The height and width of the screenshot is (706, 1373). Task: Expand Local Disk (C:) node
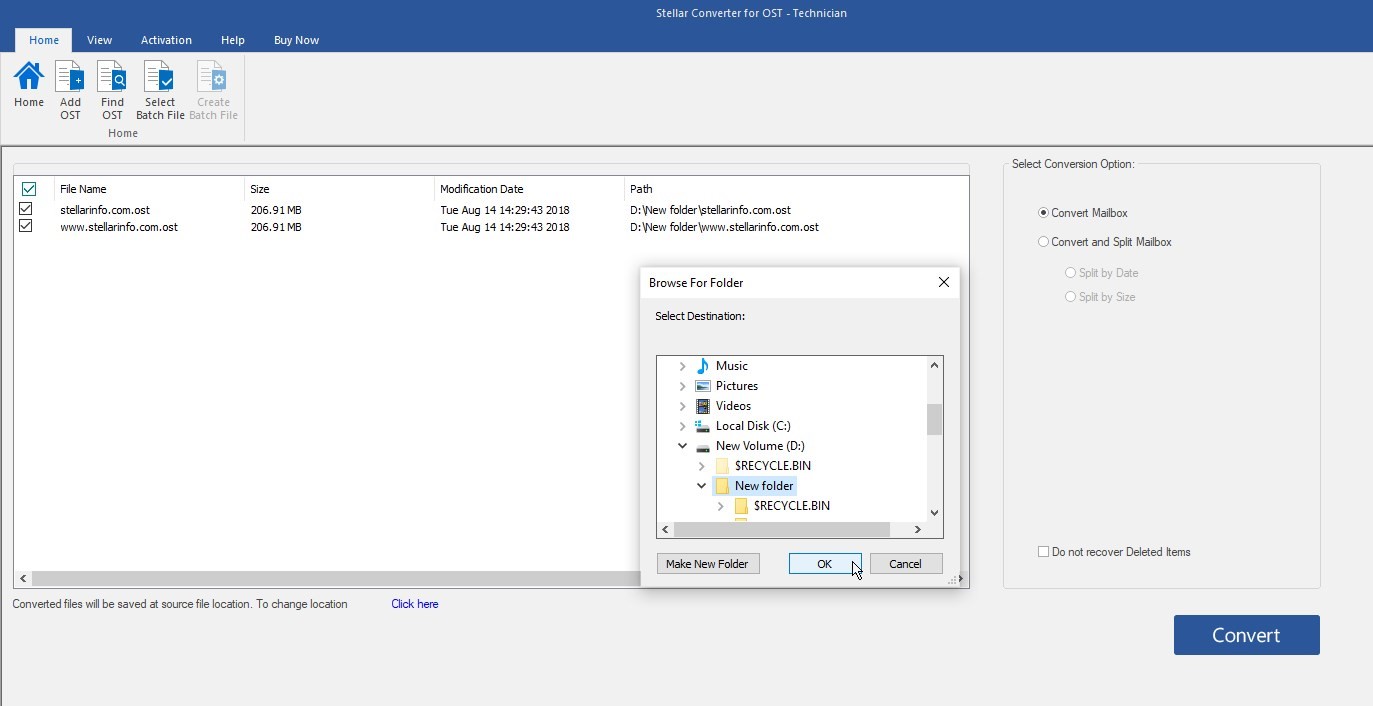[x=683, y=426]
